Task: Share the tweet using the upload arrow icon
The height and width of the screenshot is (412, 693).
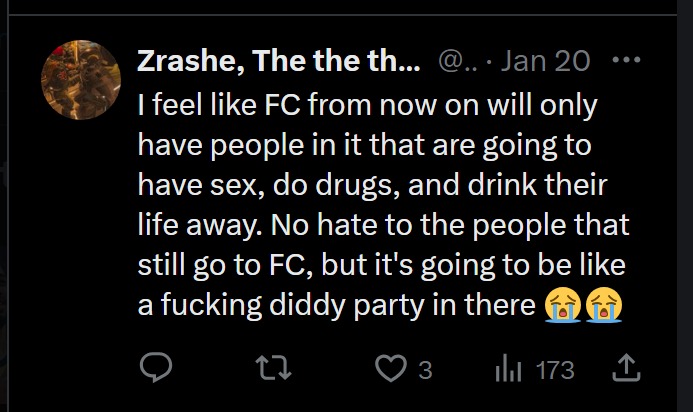Action: click(x=626, y=368)
